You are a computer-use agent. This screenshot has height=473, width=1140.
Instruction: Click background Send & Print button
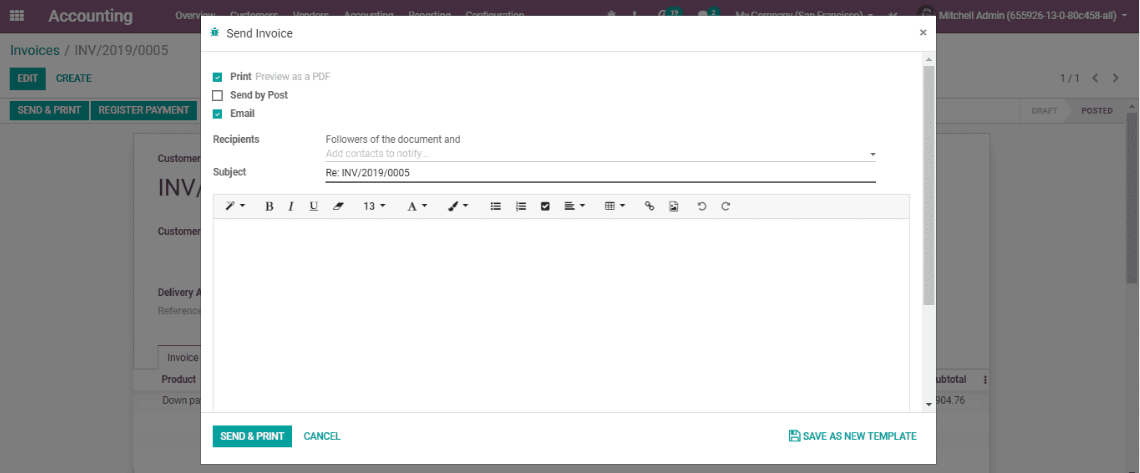click(x=49, y=110)
